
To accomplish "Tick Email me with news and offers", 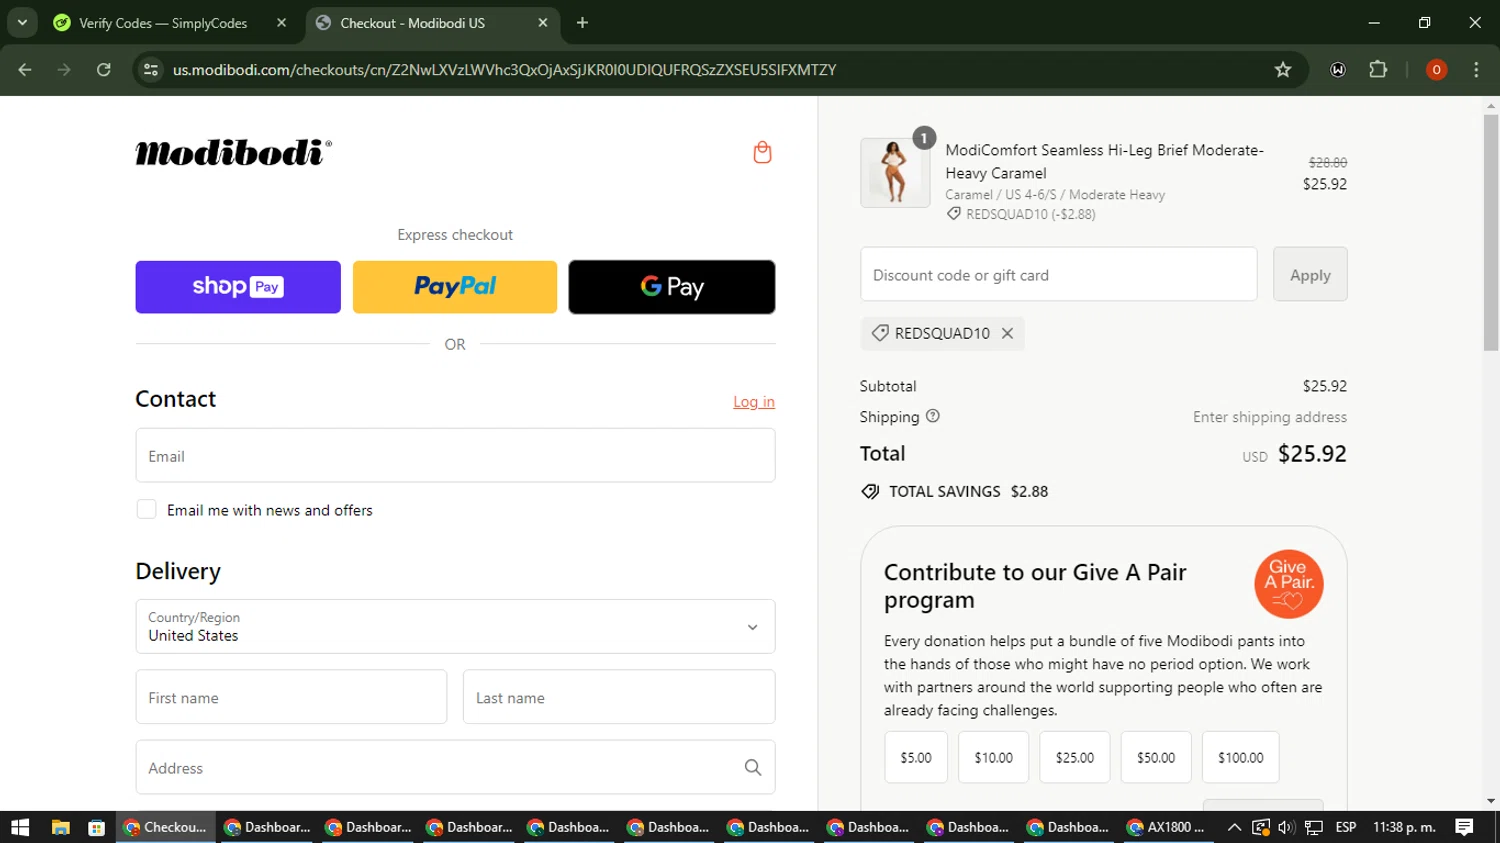I will (x=147, y=510).
